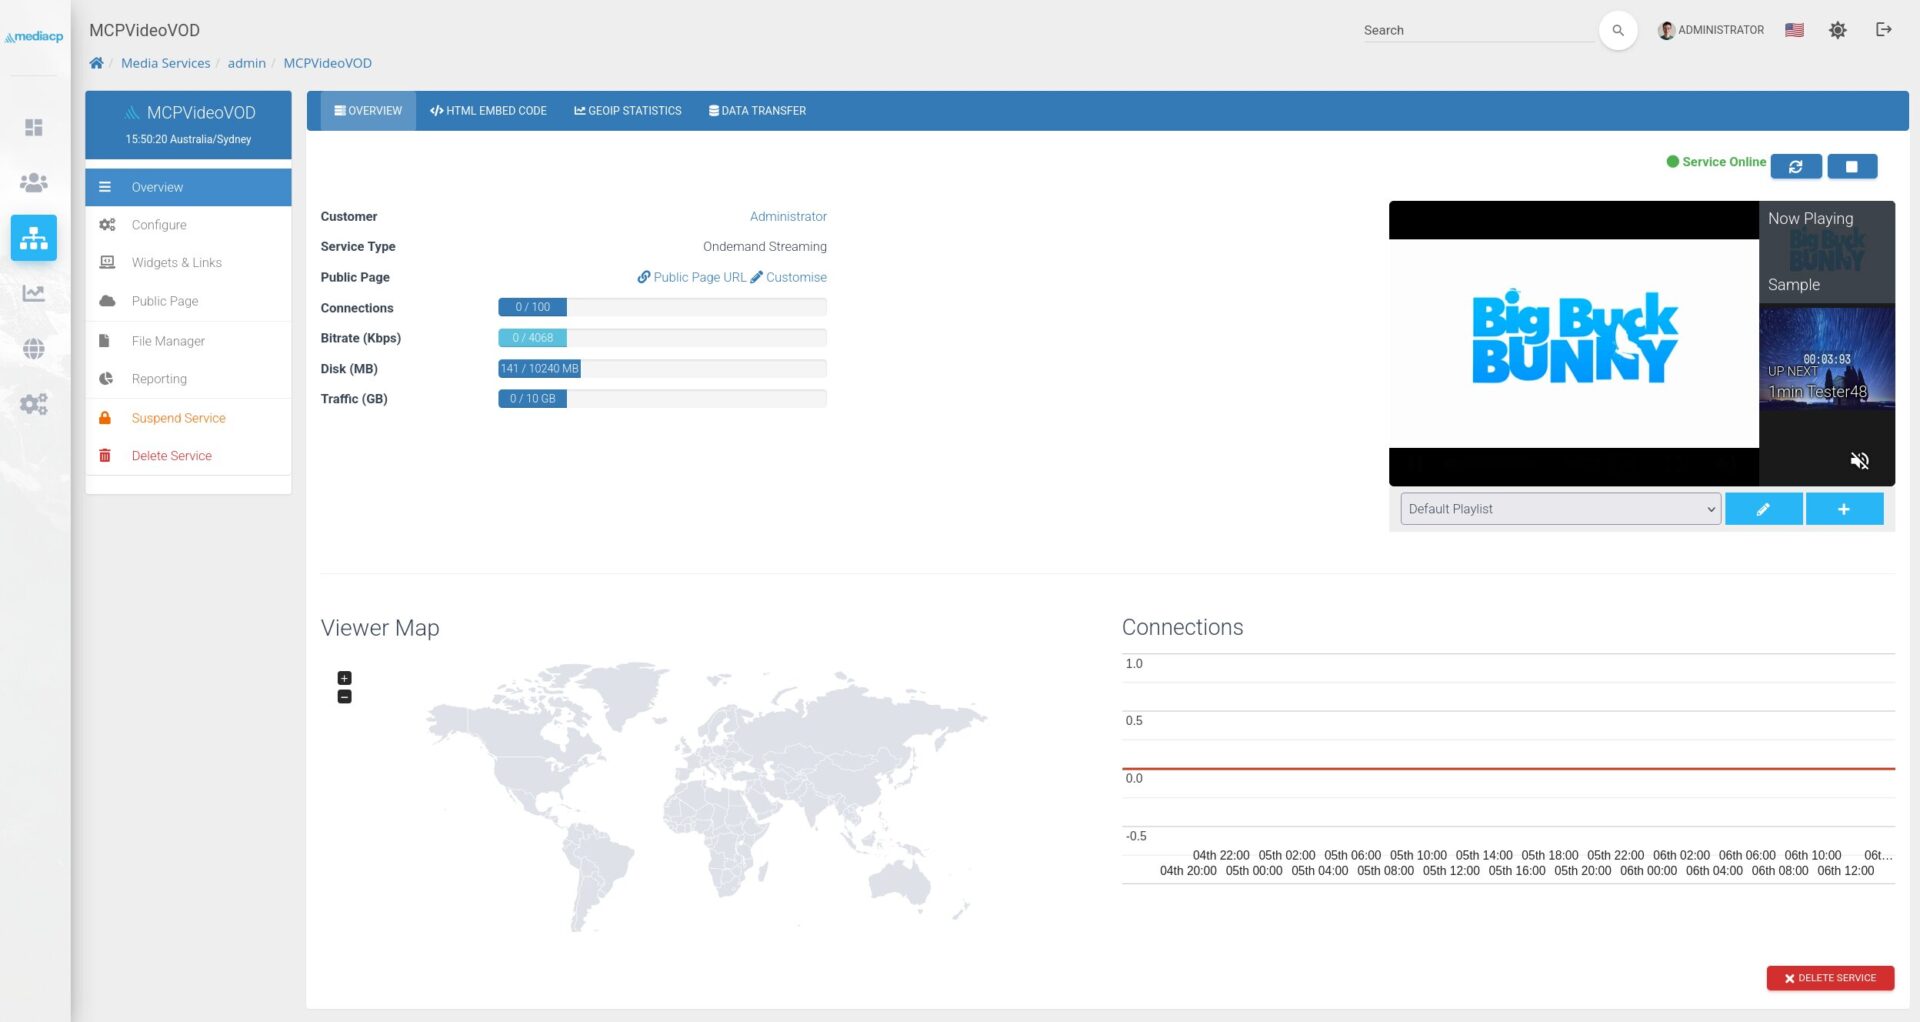Open the users group icon in sidebar
Viewport: 1920px width, 1022px height.
click(34, 183)
